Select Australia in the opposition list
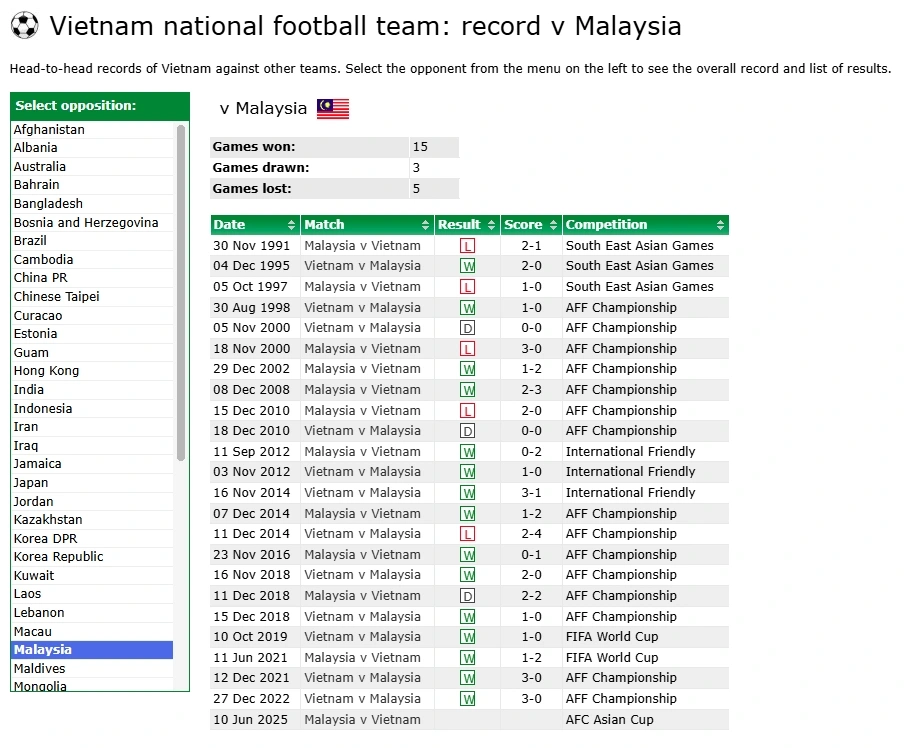 [x=92, y=167]
